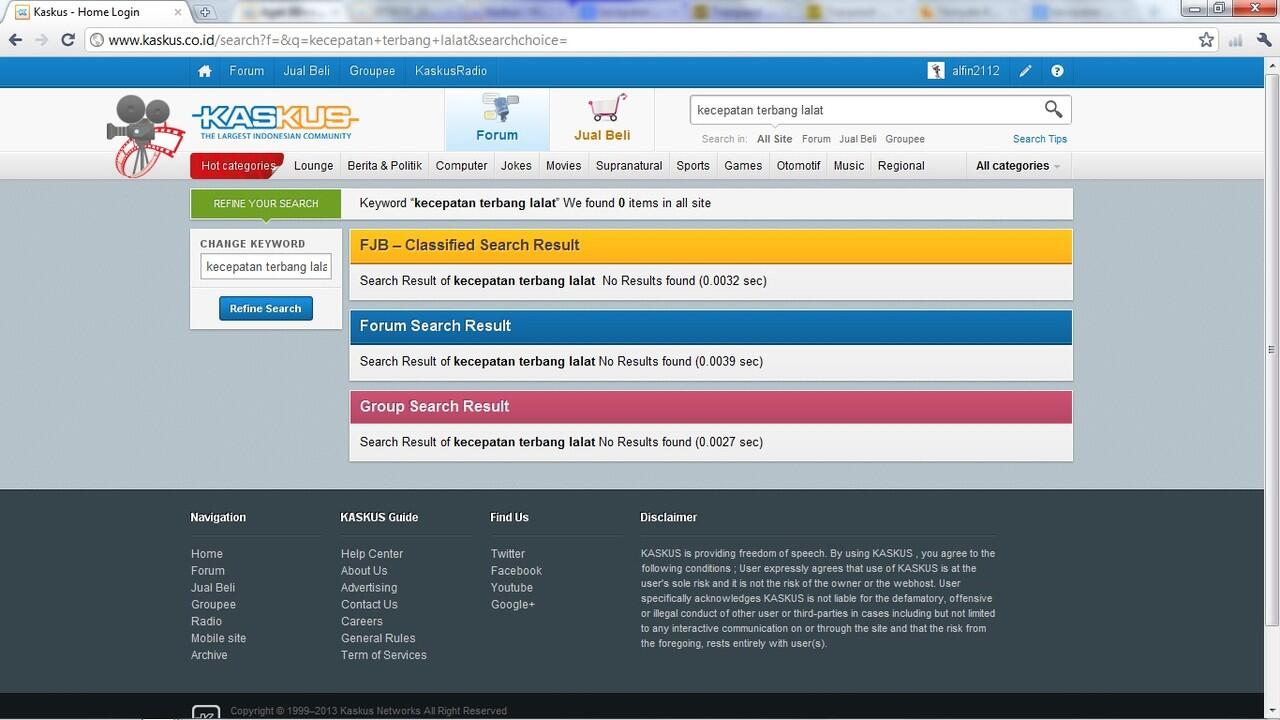This screenshot has height=720, width=1280.
Task: Open footer Mobile site link
Action: click(218, 639)
